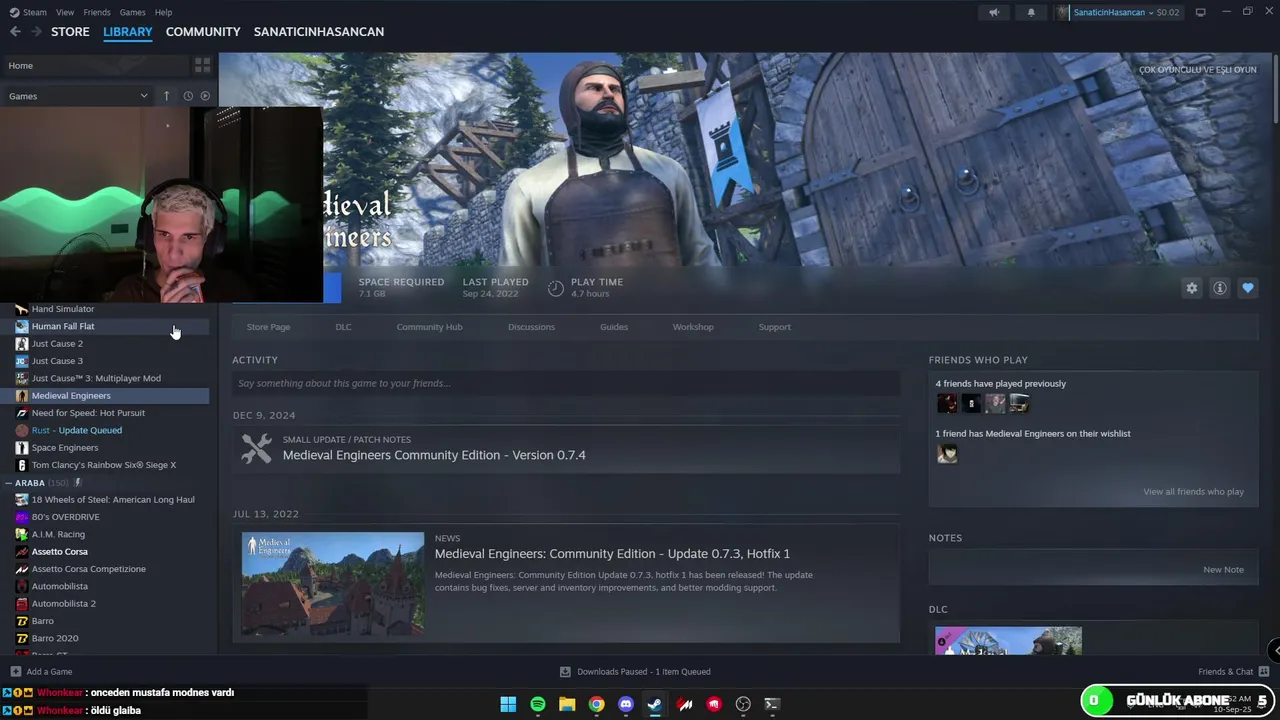This screenshot has width=1280, height=720.
Task: Click Add a Game
Action: (x=41, y=672)
